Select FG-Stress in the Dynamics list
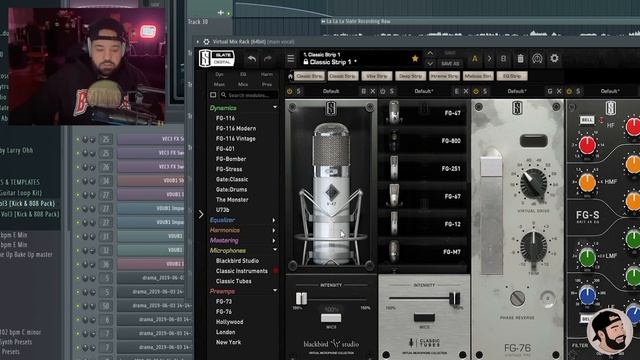Viewport: 640px width, 360px height. 229,169
